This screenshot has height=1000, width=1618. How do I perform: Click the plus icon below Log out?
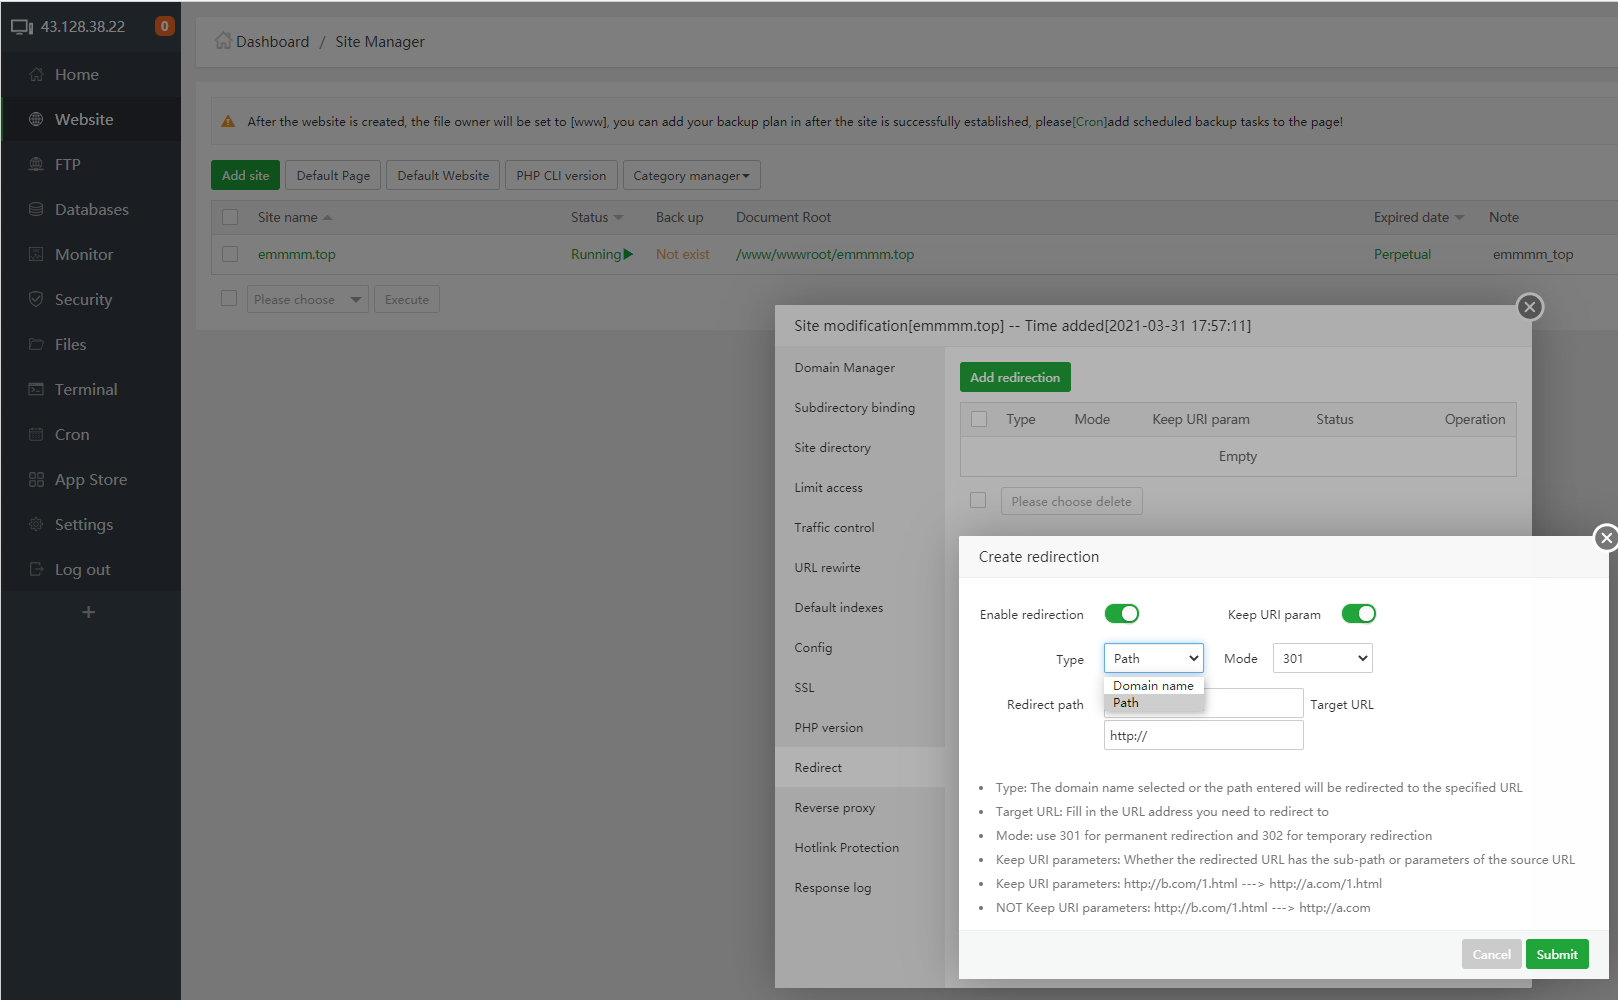click(89, 612)
